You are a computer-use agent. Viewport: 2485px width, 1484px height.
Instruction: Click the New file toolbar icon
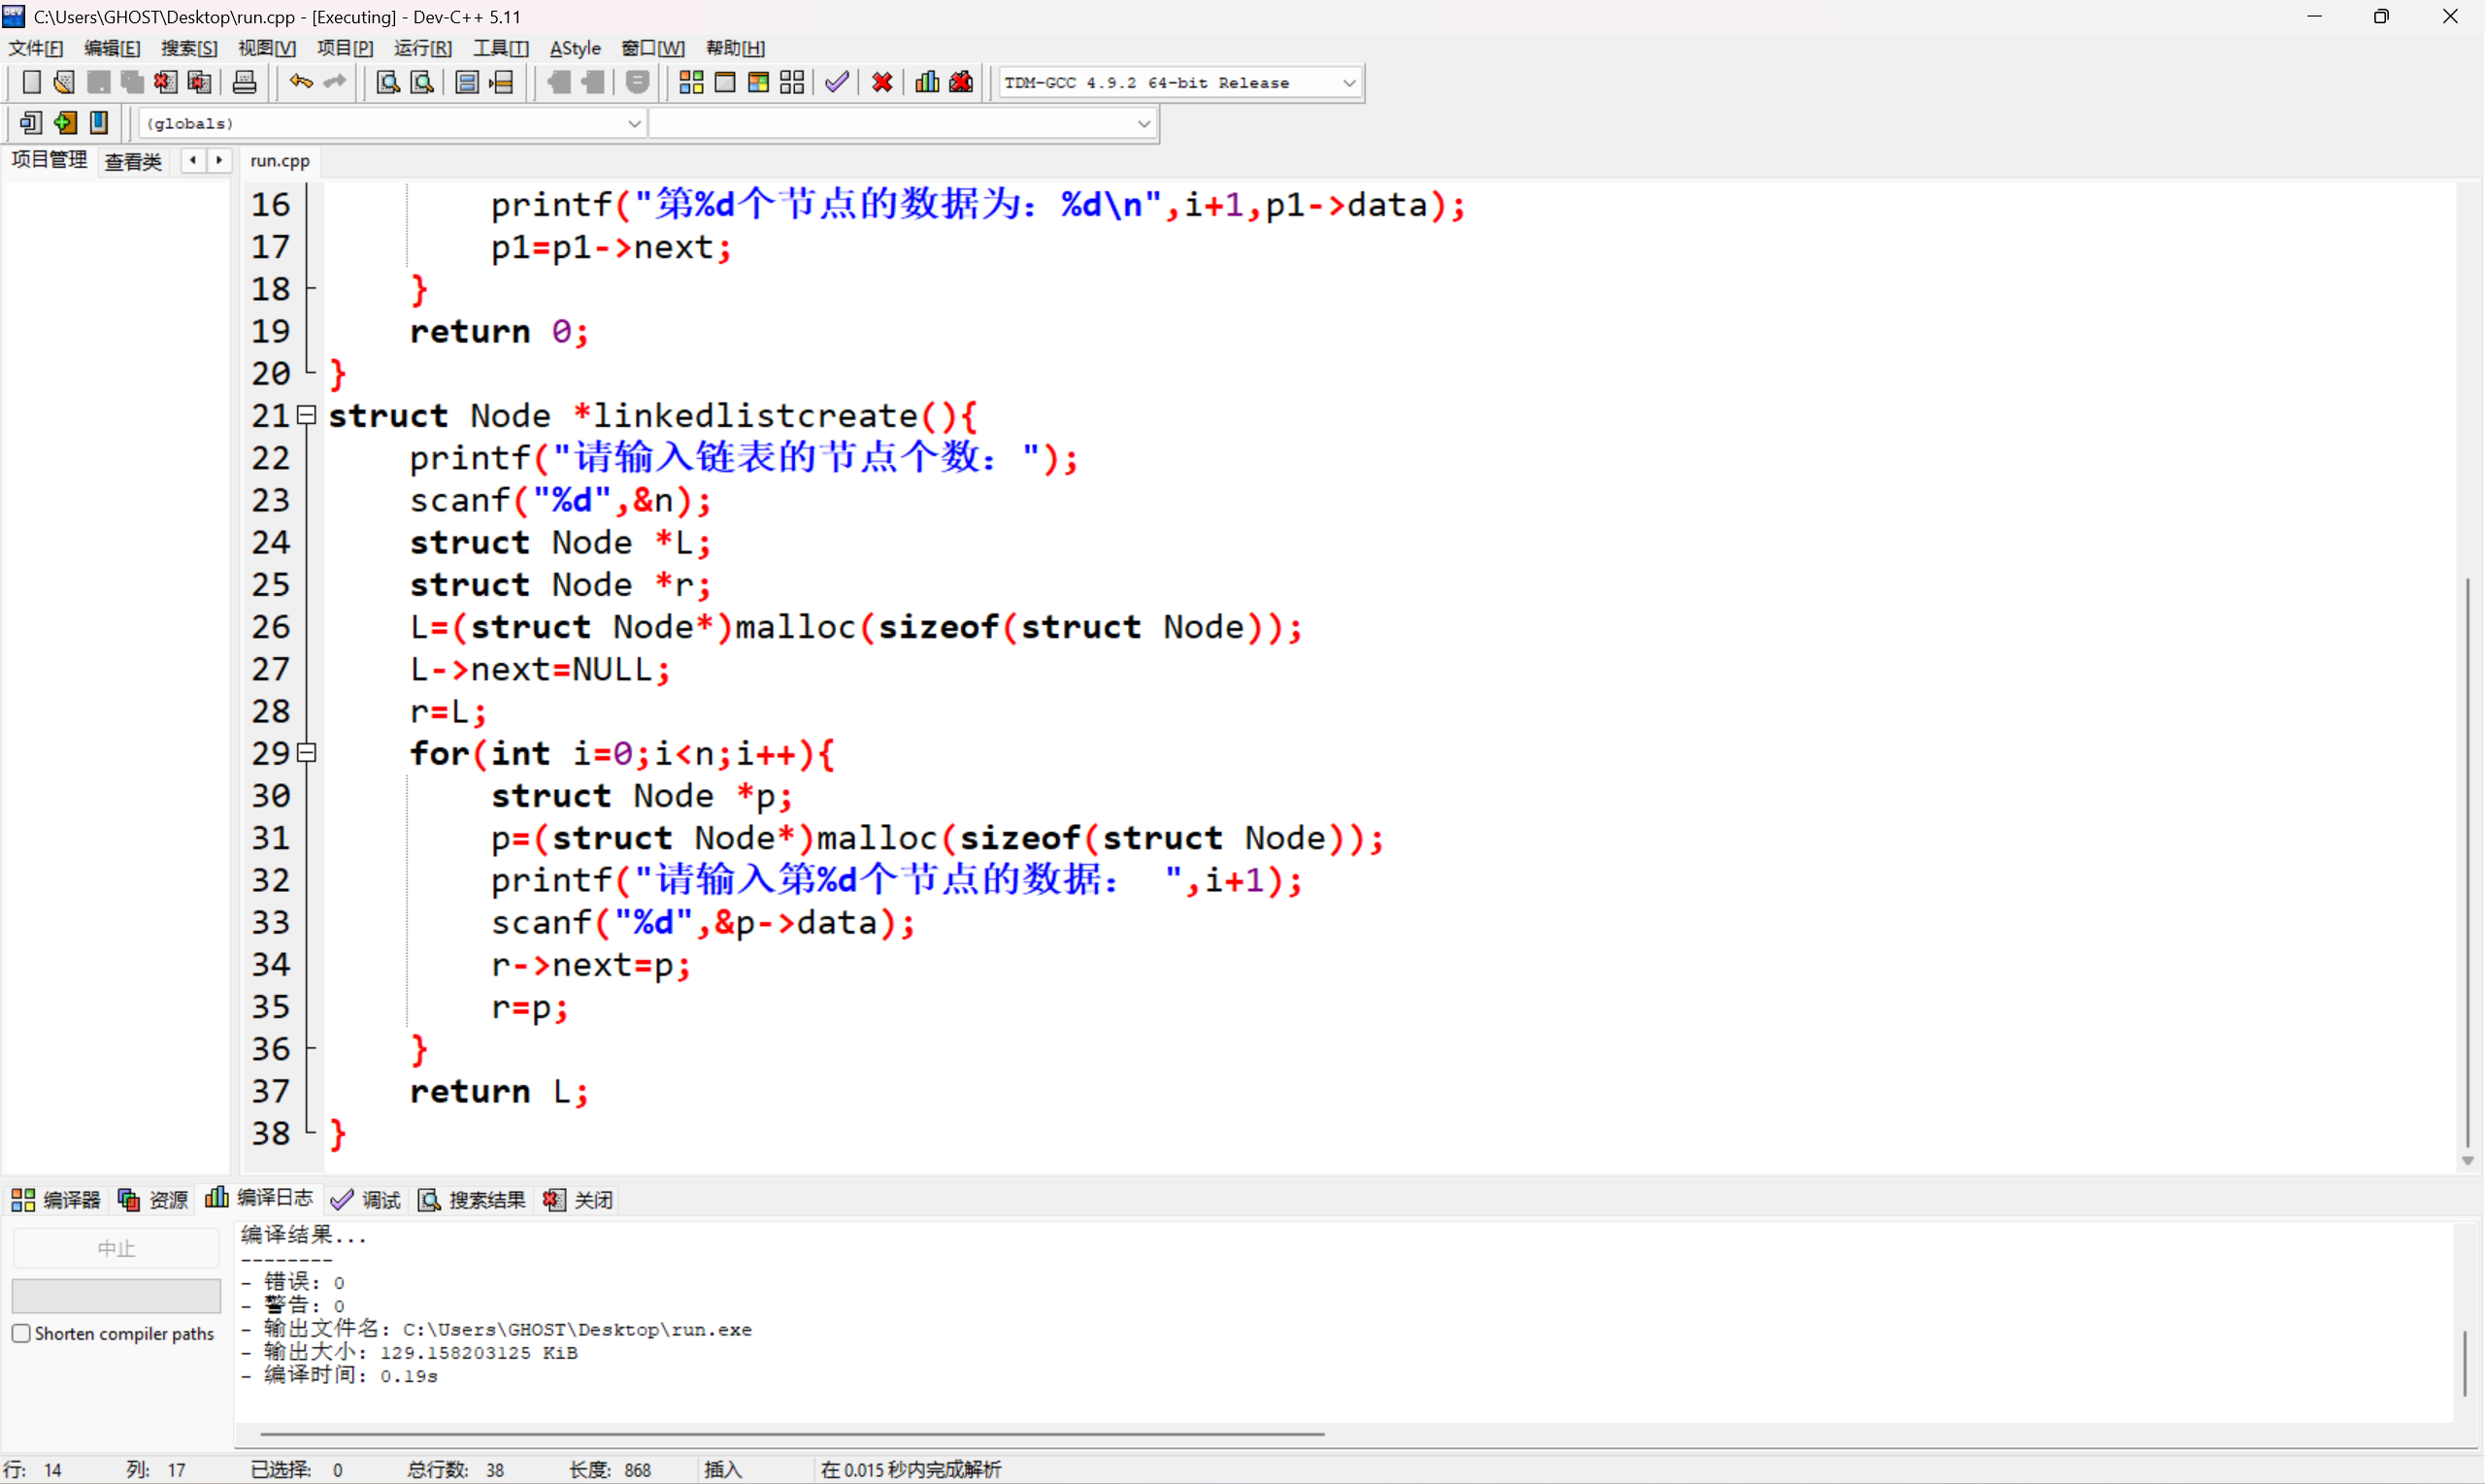point(31,82)
